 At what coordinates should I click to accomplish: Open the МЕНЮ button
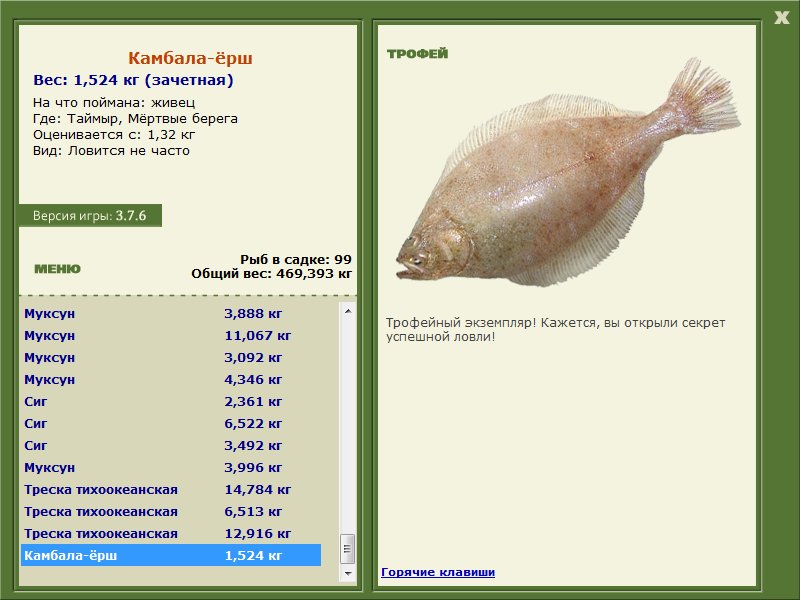tap(57, 269)
